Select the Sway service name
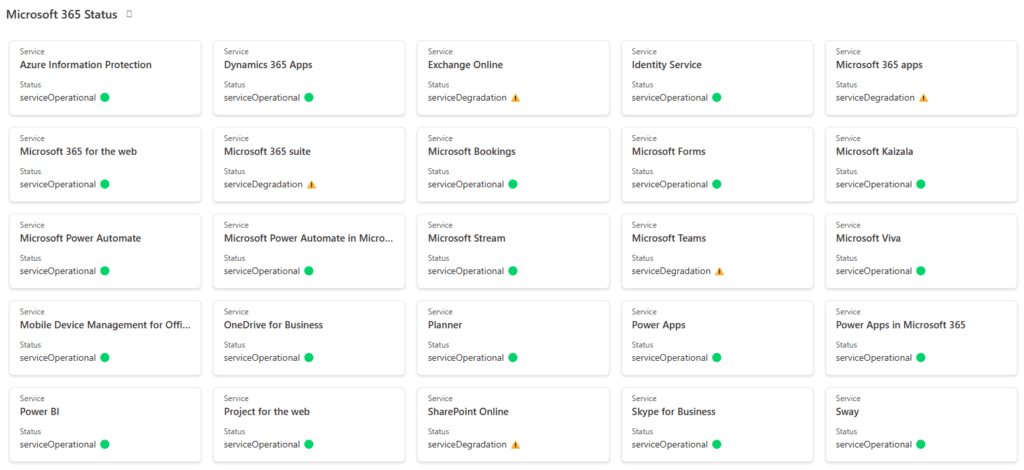 (848, 412)
